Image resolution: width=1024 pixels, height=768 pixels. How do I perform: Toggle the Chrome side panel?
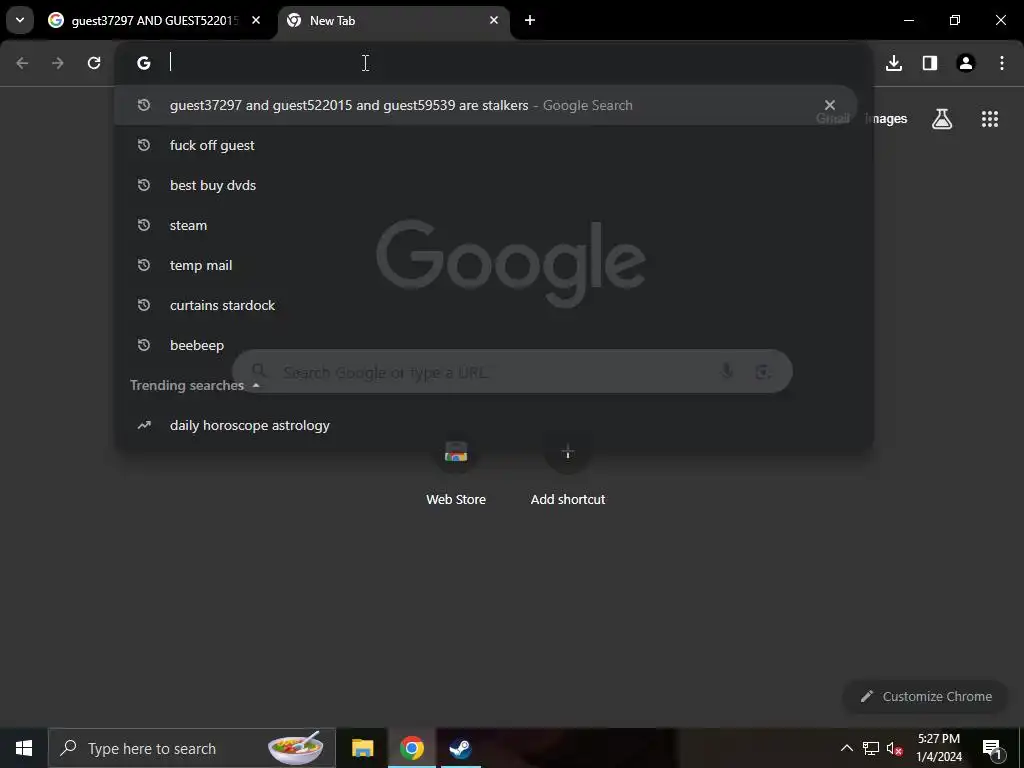(x=930, y=63)
